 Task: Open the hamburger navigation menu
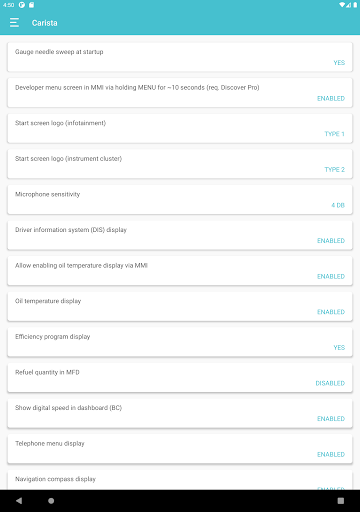coord(14,23)
